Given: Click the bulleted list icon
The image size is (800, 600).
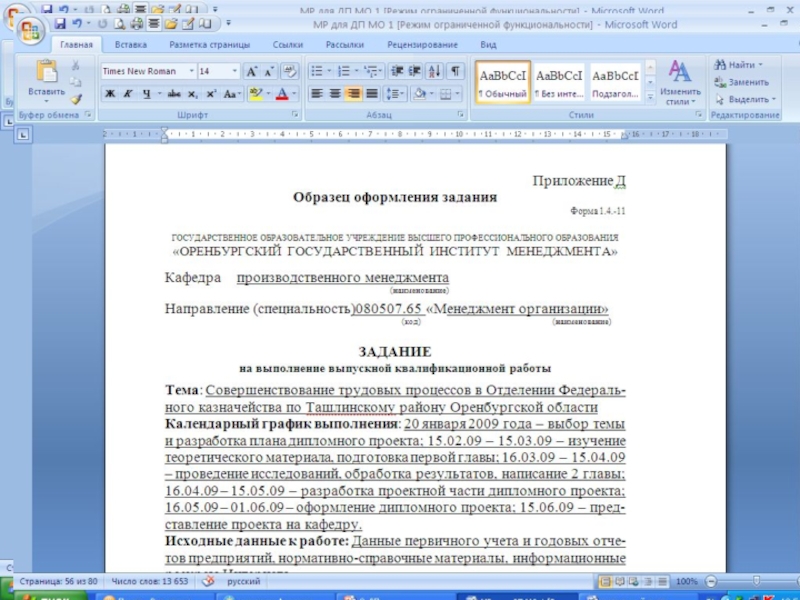Looking at the screenshot, I should [x=317, y=71].
